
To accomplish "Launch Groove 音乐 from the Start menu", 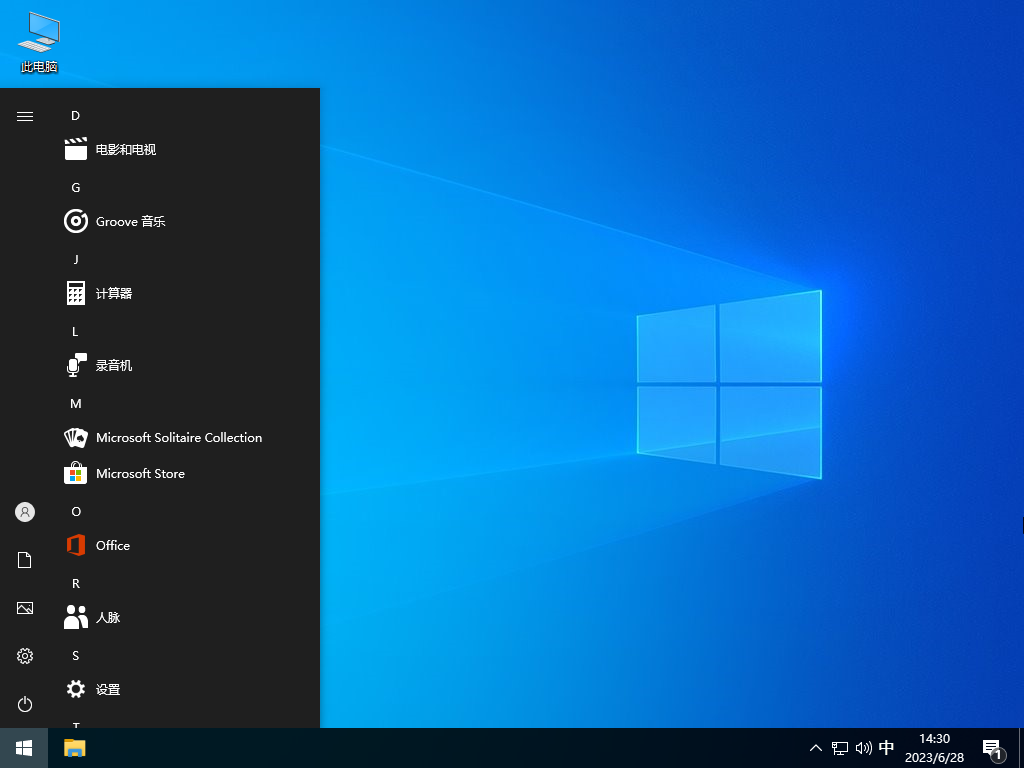I will [x=128, y=221].
